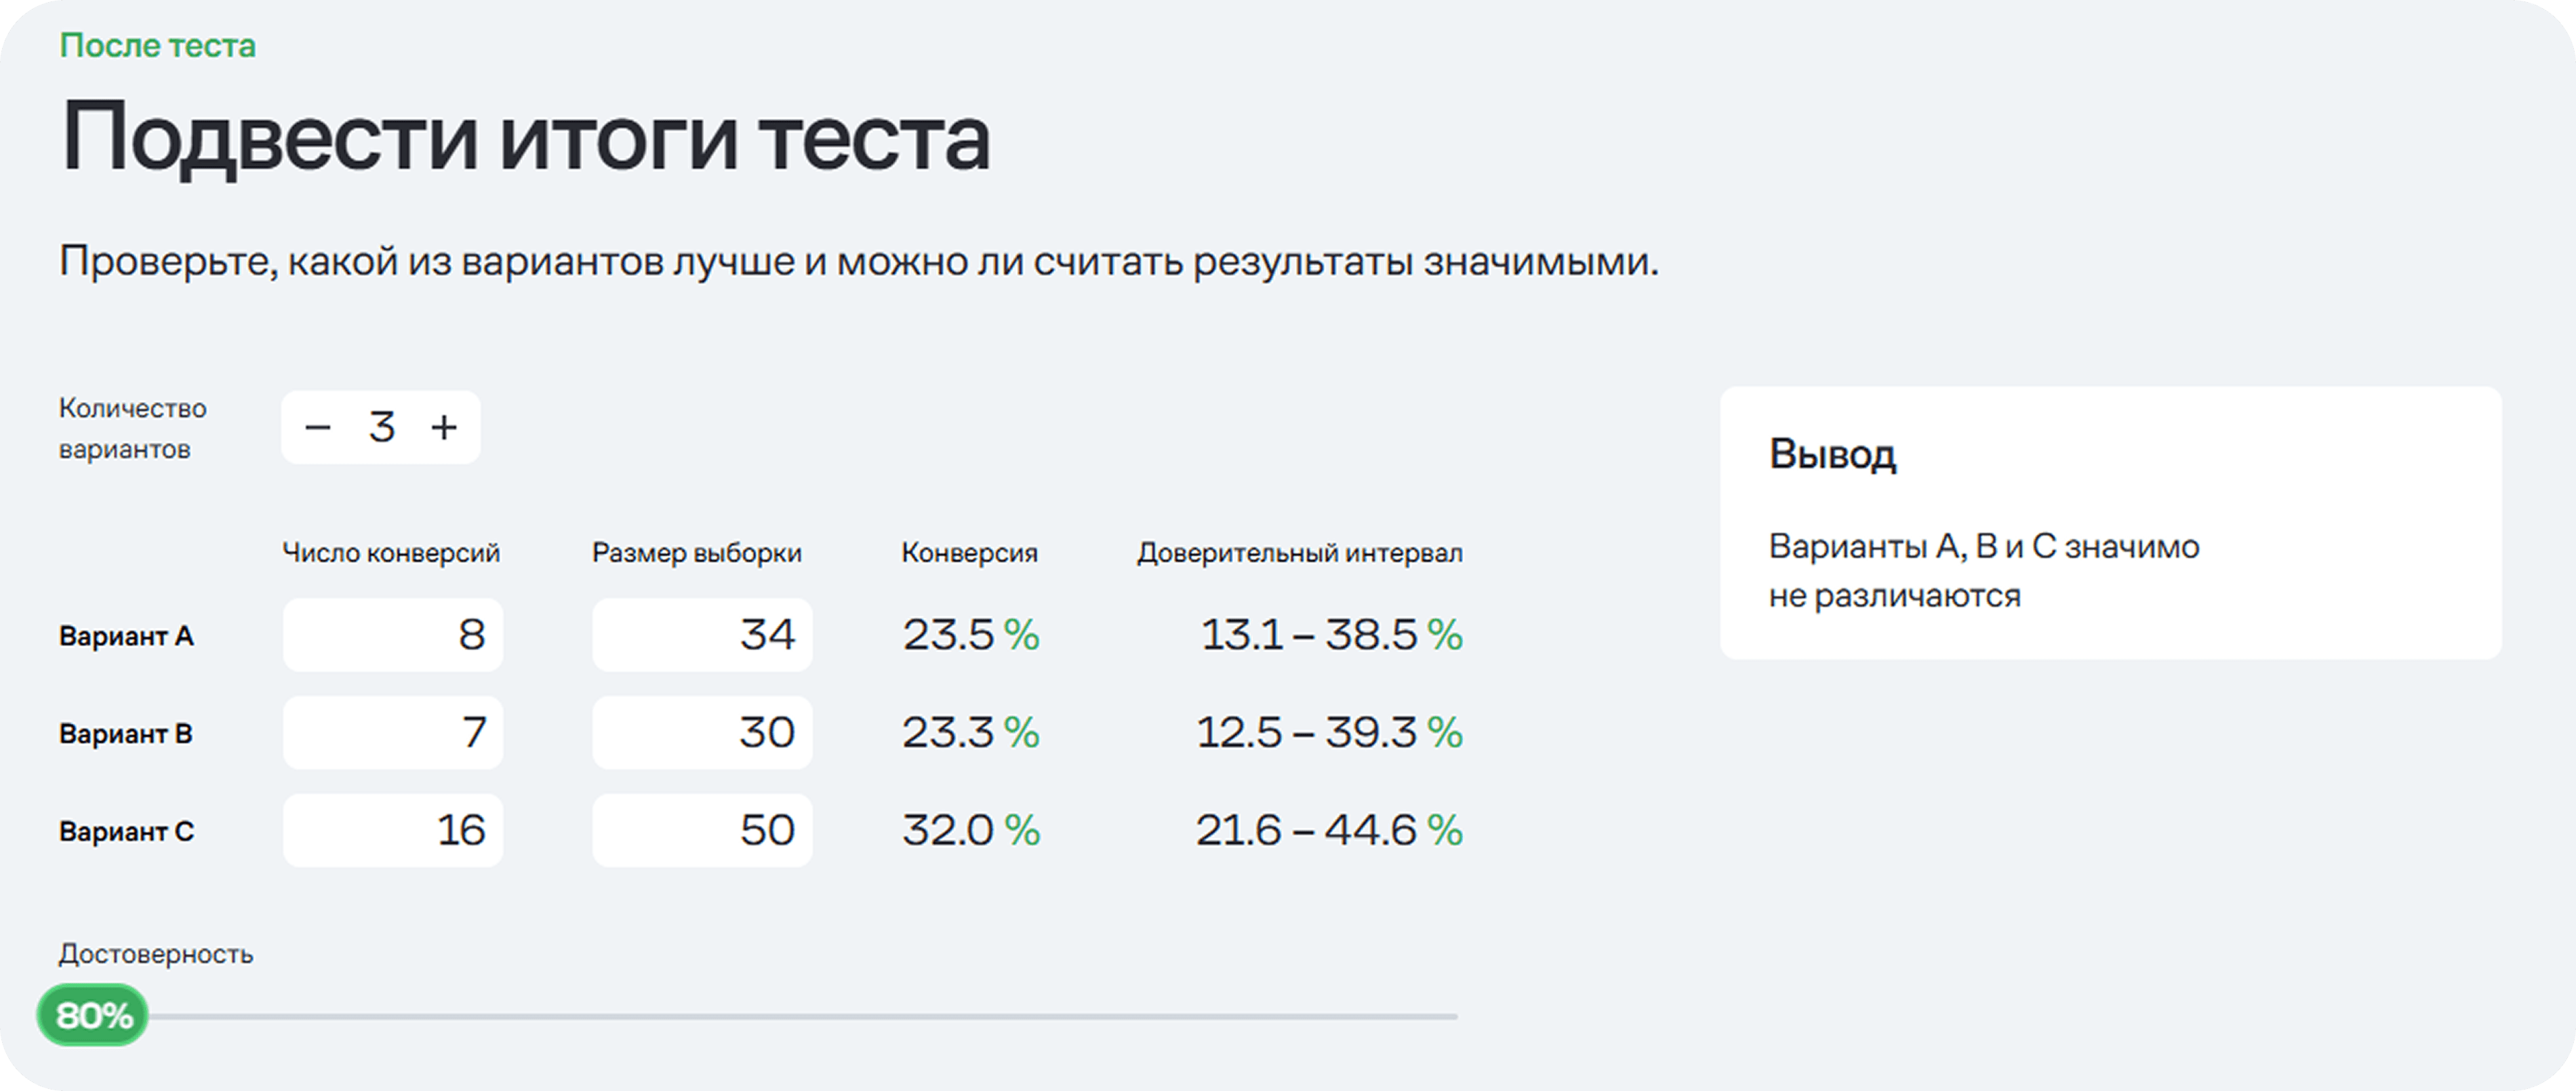Click the plus button to add a variant

click(x=444, y=428)
